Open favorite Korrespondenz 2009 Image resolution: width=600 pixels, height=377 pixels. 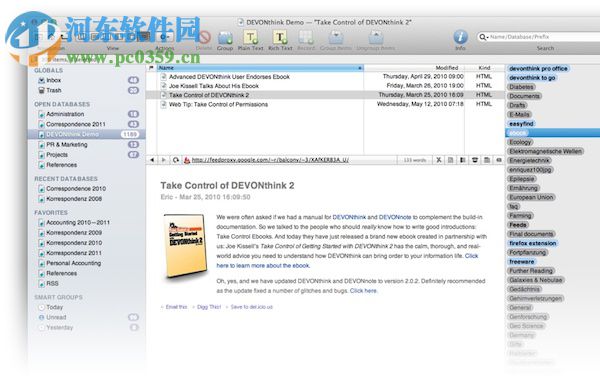pos(74,233)
